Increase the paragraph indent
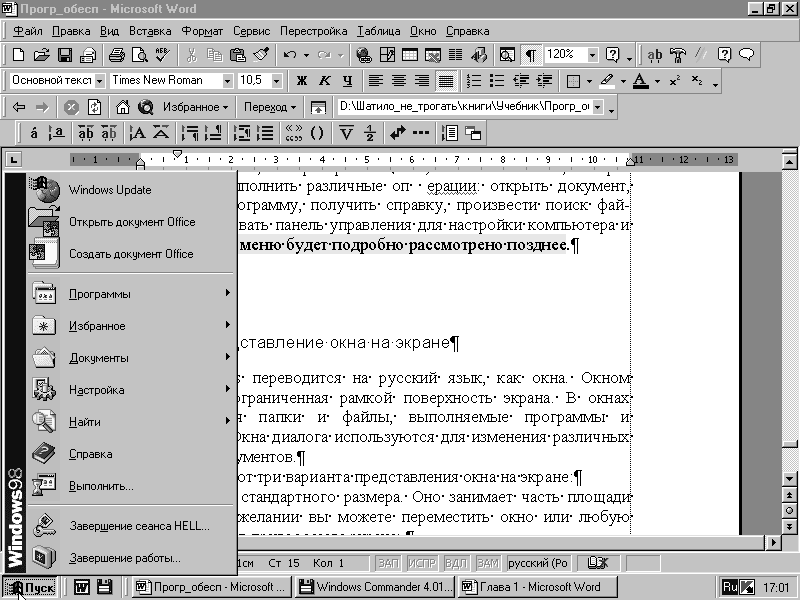Image resolution: width=800 pixels, height=600 pixels. 544,81
